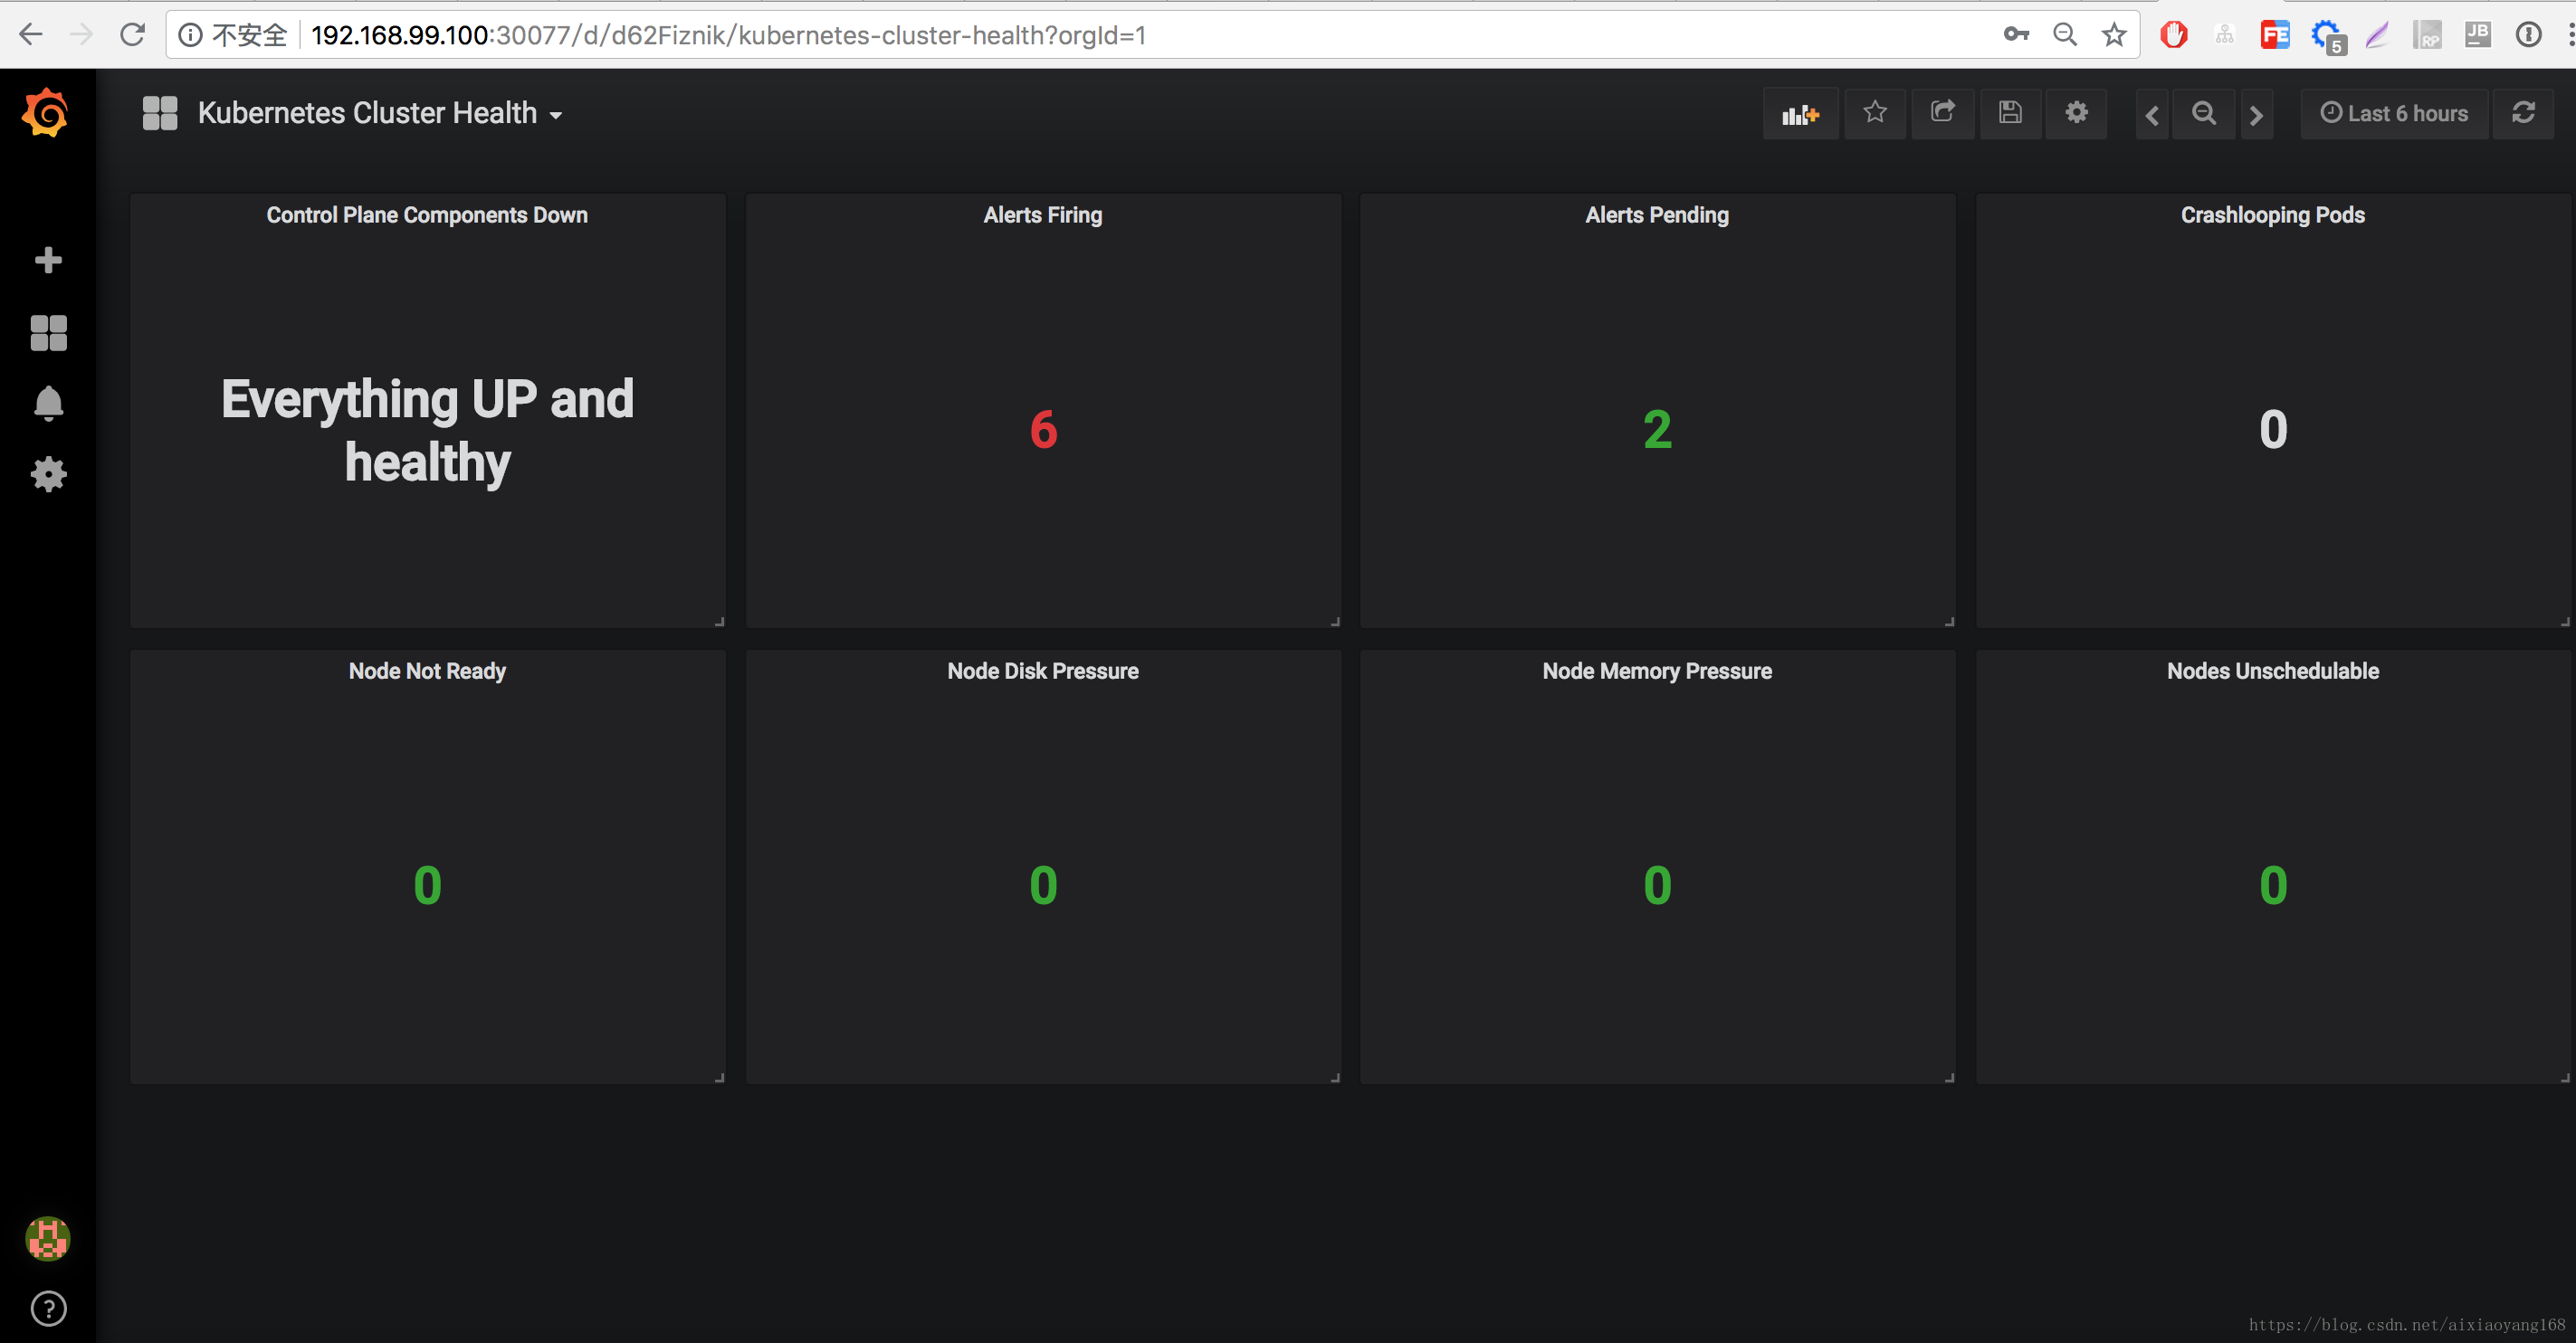Click the Control Plane Components Down title

[x=427, y=215]
